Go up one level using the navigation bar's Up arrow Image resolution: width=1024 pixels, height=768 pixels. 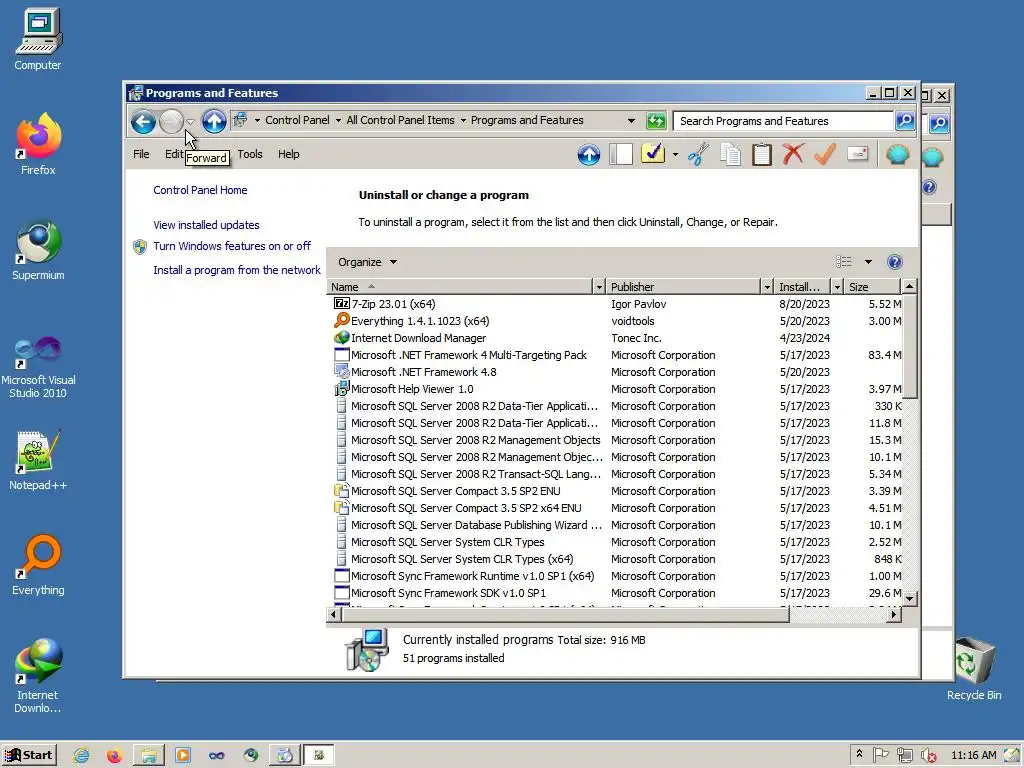pos(214,121)
